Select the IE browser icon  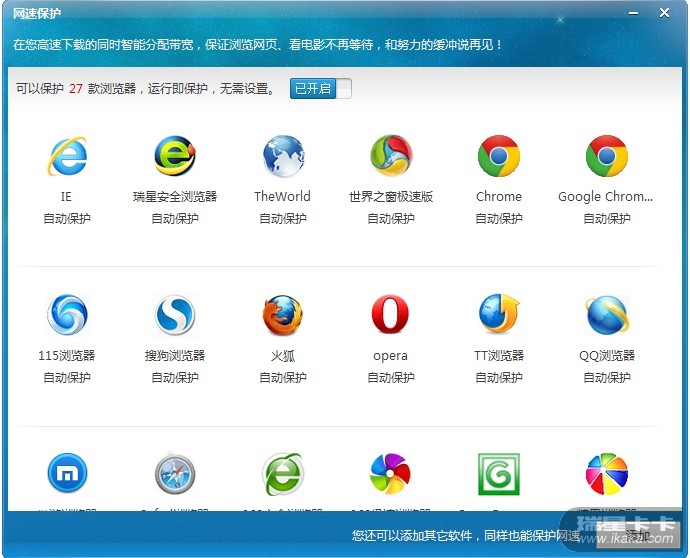pos(67,156)
